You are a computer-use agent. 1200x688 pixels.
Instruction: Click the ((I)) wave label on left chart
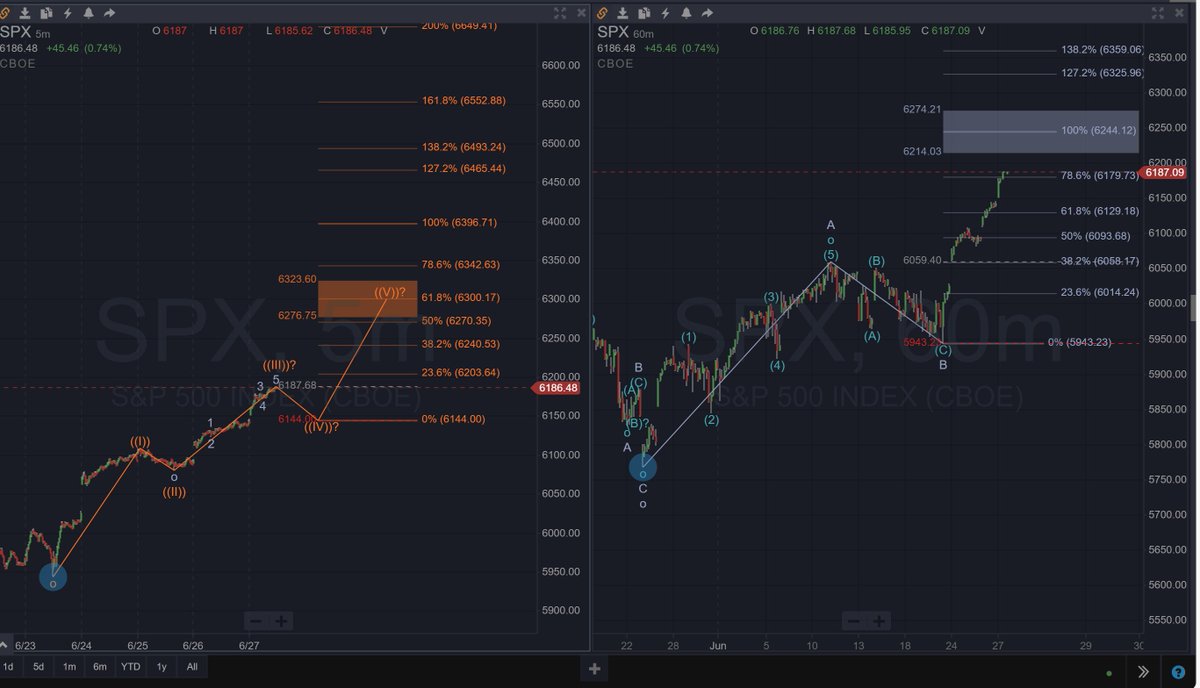click(x=140, y=441)
